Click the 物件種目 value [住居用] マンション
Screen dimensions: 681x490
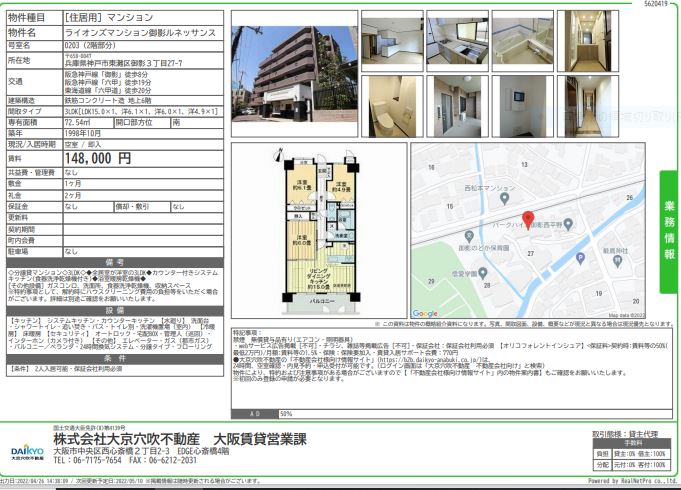coord(109,17)
